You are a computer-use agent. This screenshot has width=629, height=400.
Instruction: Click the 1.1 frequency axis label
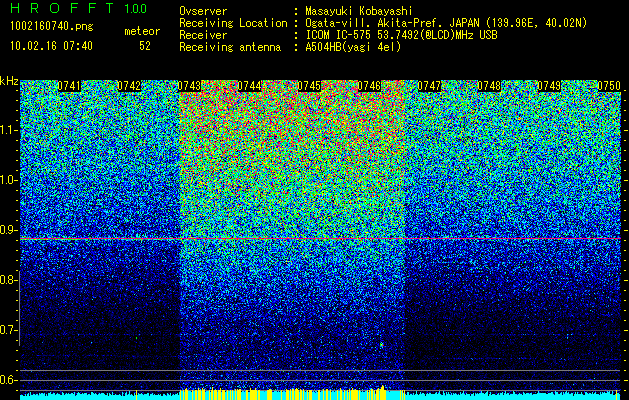pyautogui.click(x=8, y=130)
